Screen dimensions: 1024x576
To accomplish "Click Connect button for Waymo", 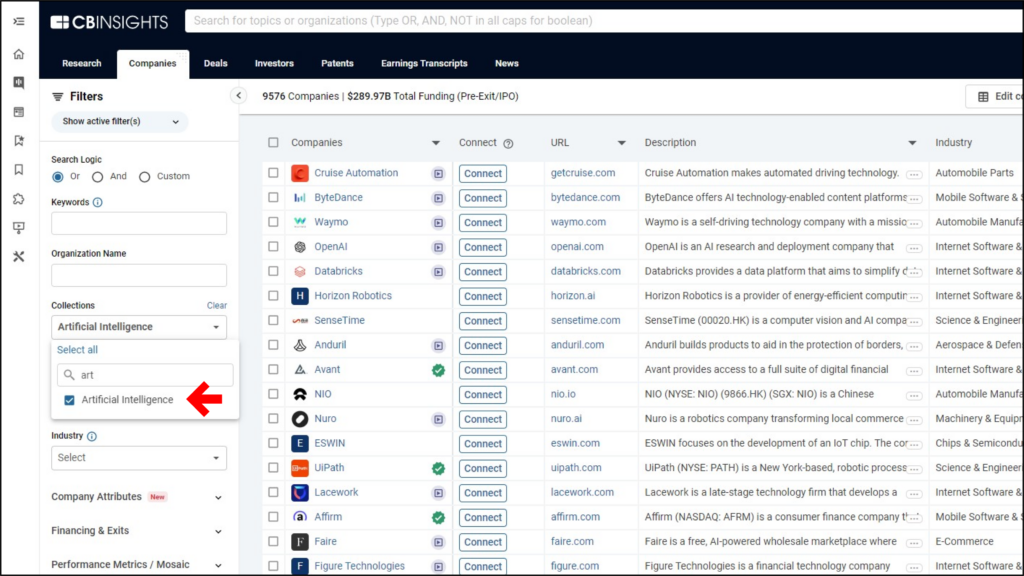I will 483,223.
